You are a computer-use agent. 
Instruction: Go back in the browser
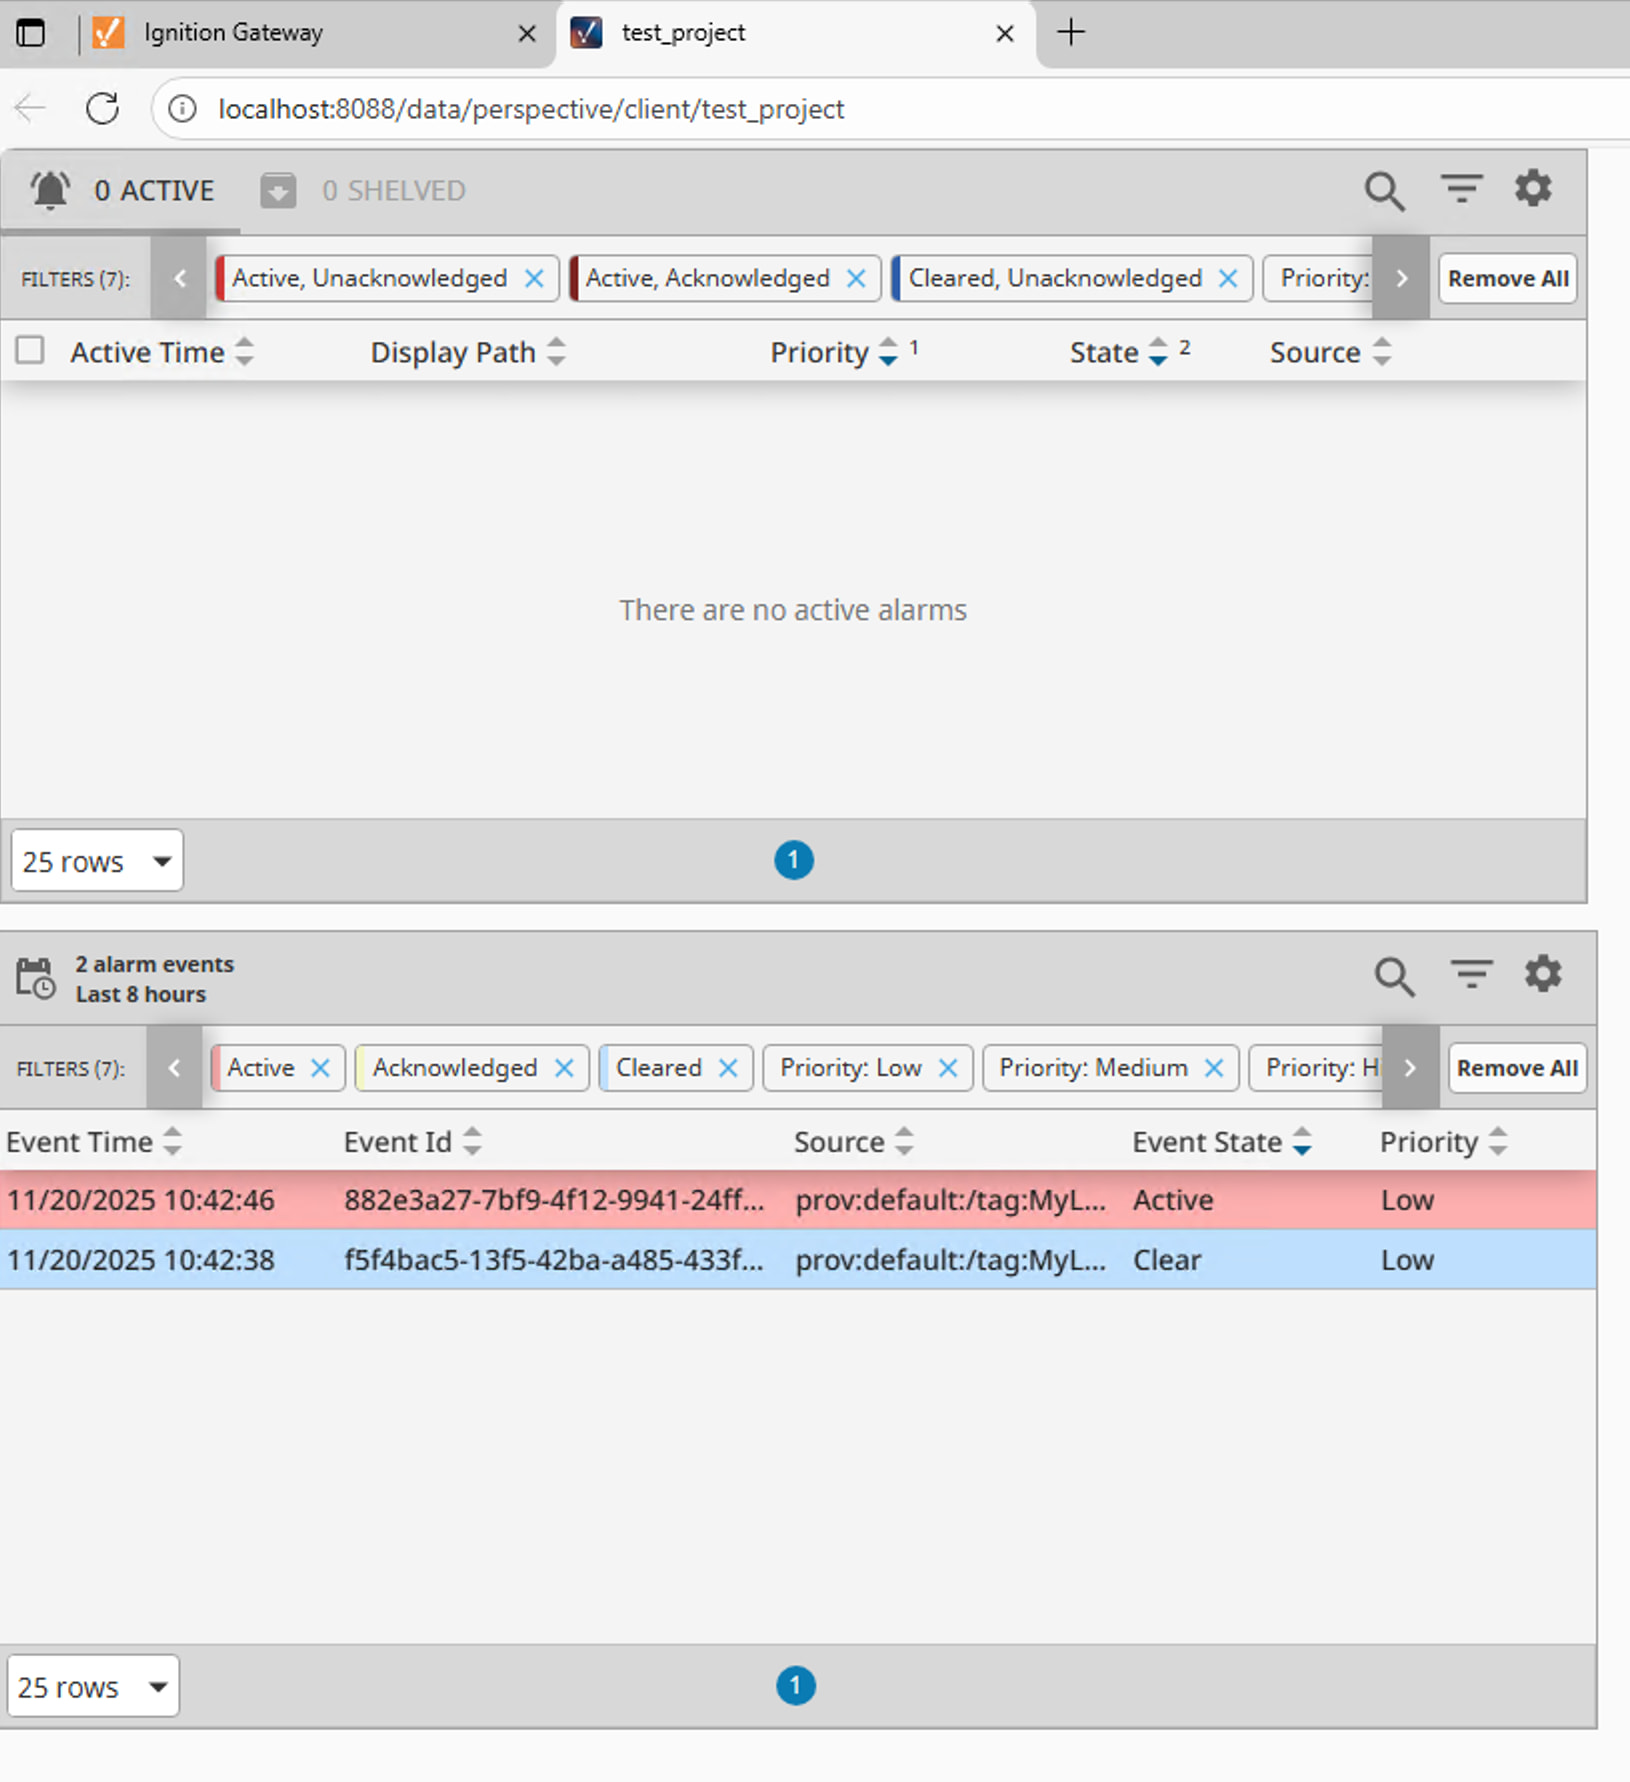tap(31, 108)
